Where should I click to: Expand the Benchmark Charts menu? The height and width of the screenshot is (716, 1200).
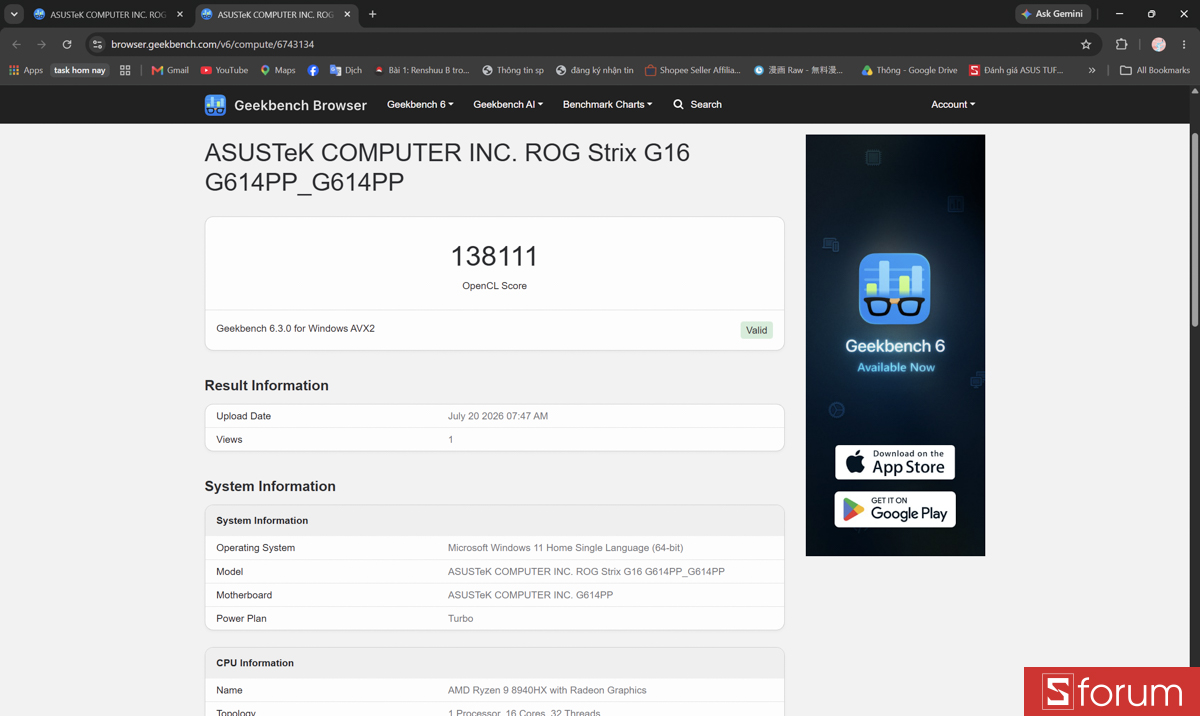click(607, 104)
